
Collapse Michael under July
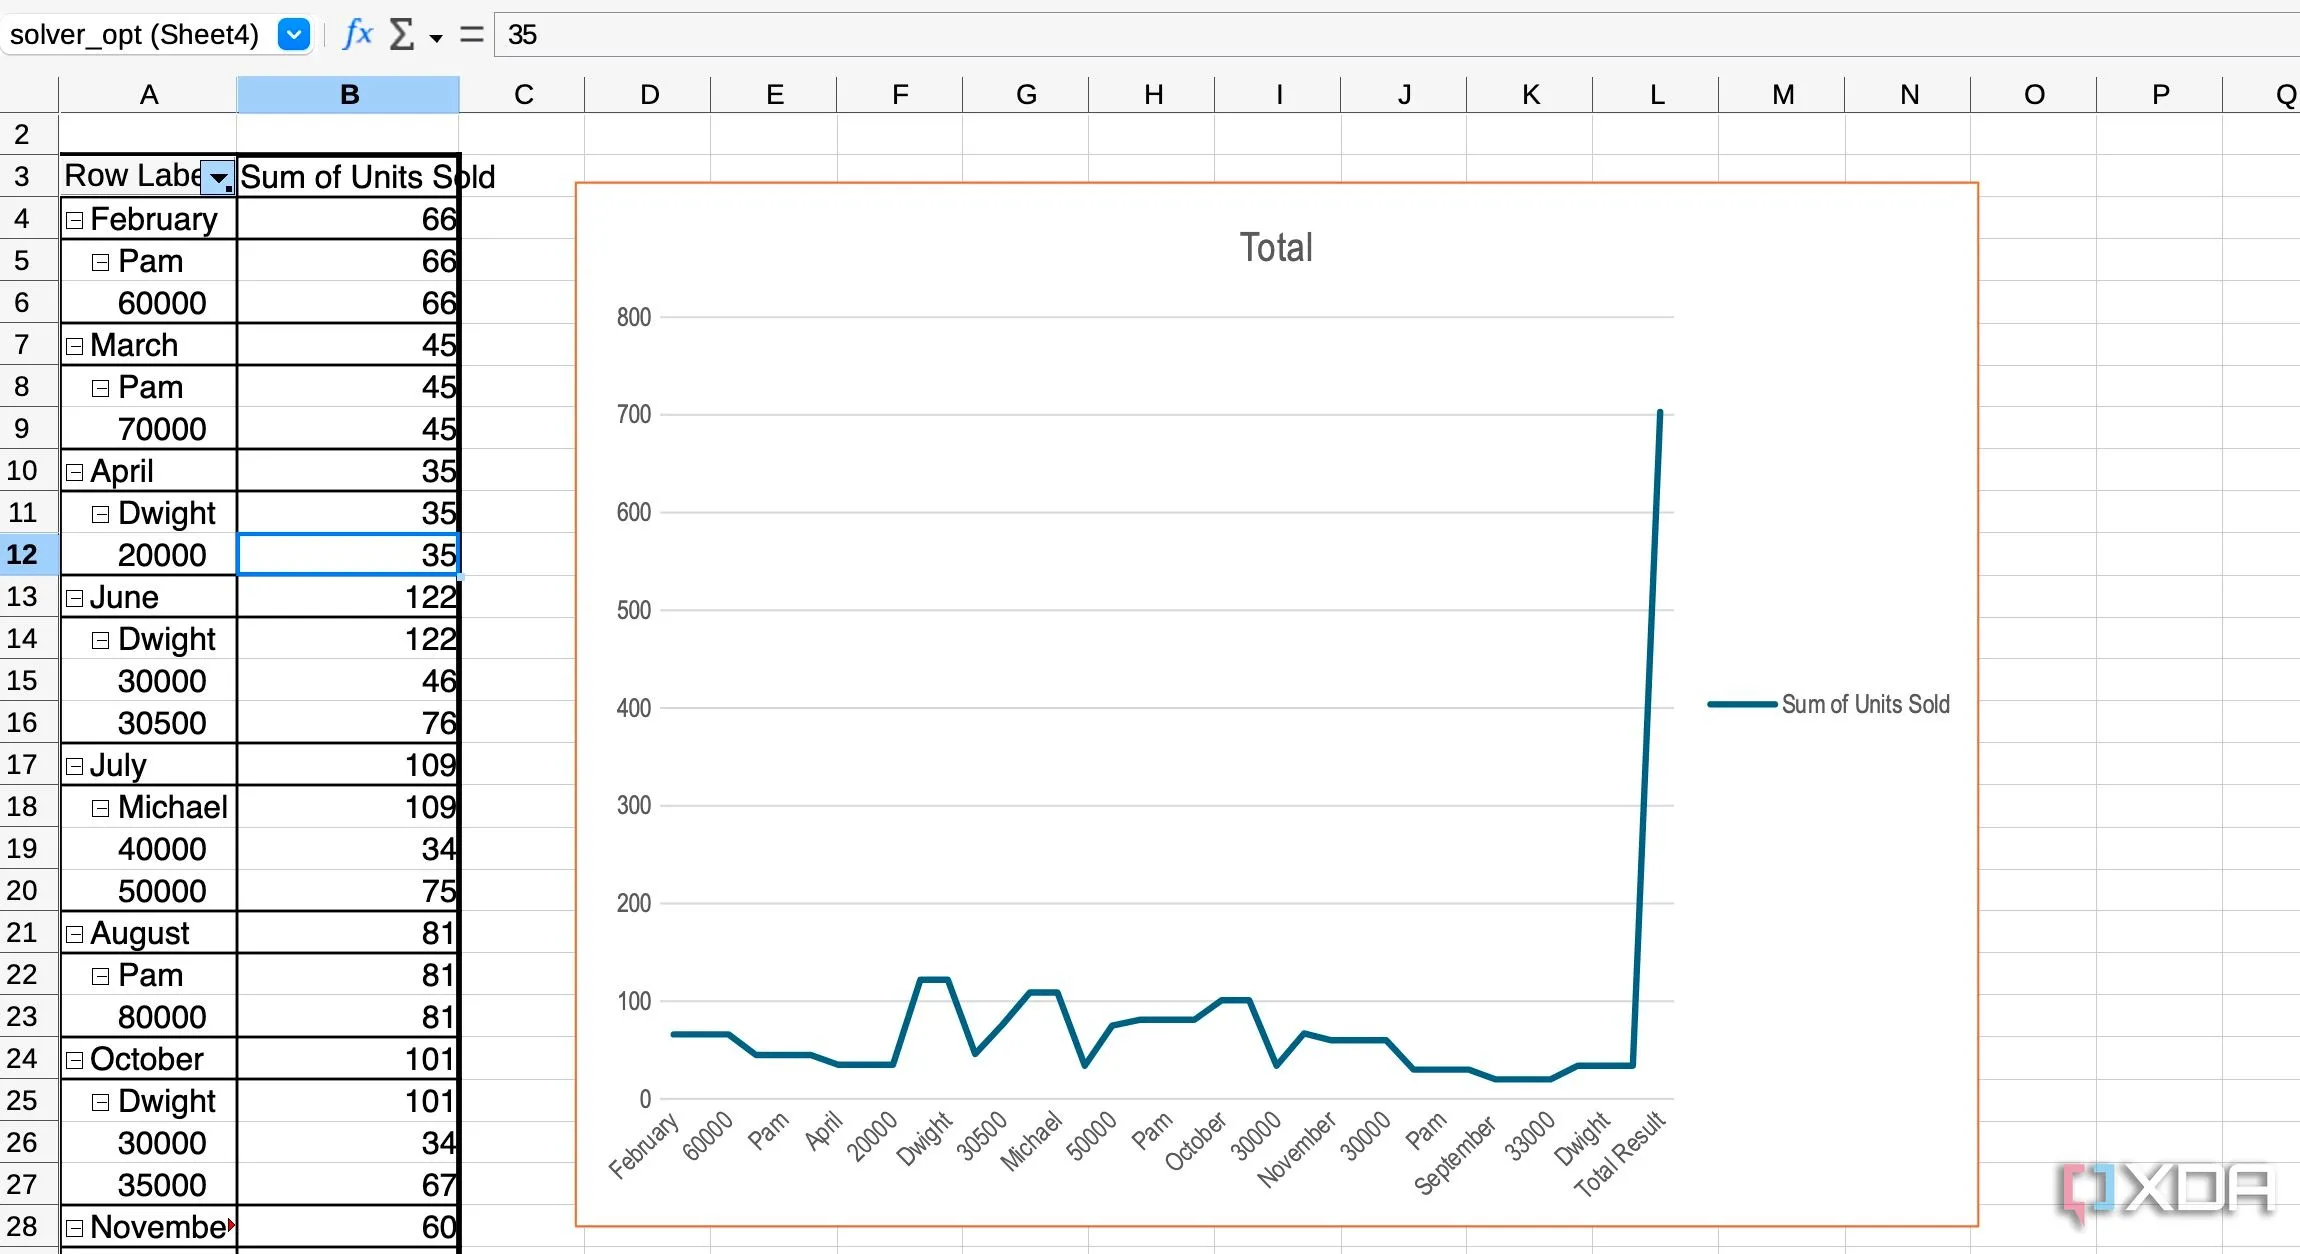point(100,808)
